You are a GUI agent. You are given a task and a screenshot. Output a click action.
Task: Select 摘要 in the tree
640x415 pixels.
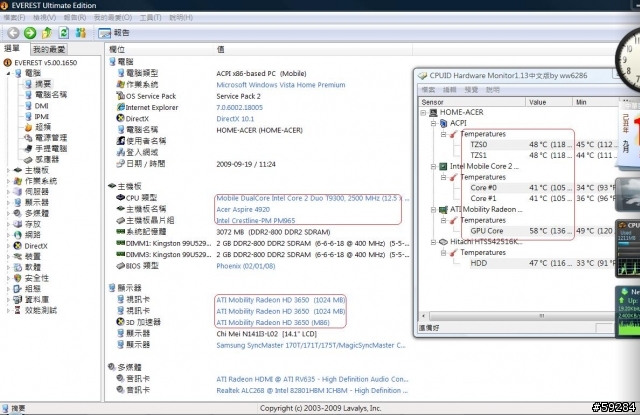point(42,84)
